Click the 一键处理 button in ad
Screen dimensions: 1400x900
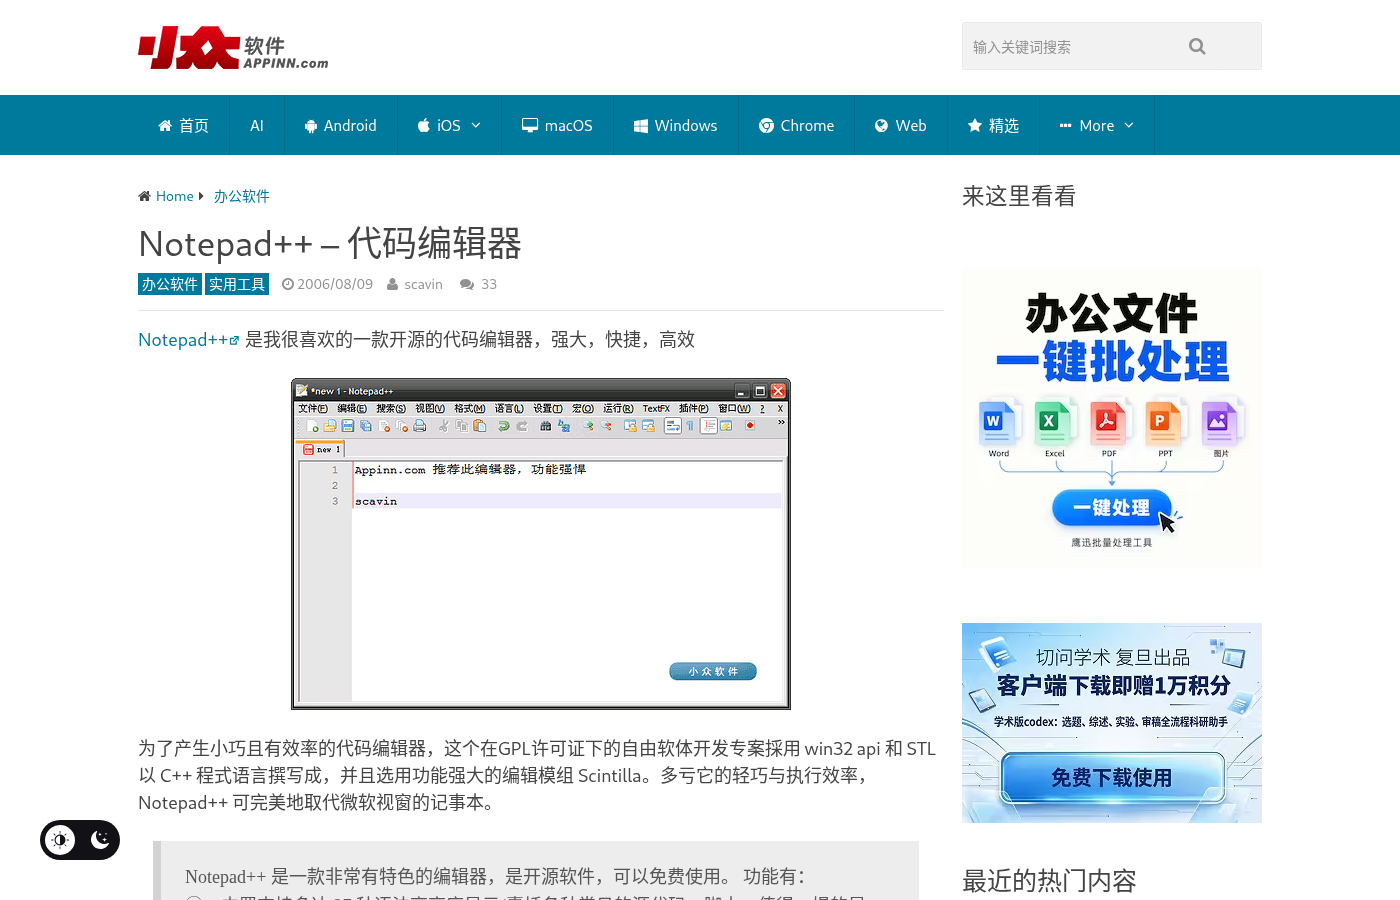[1111, 508]
